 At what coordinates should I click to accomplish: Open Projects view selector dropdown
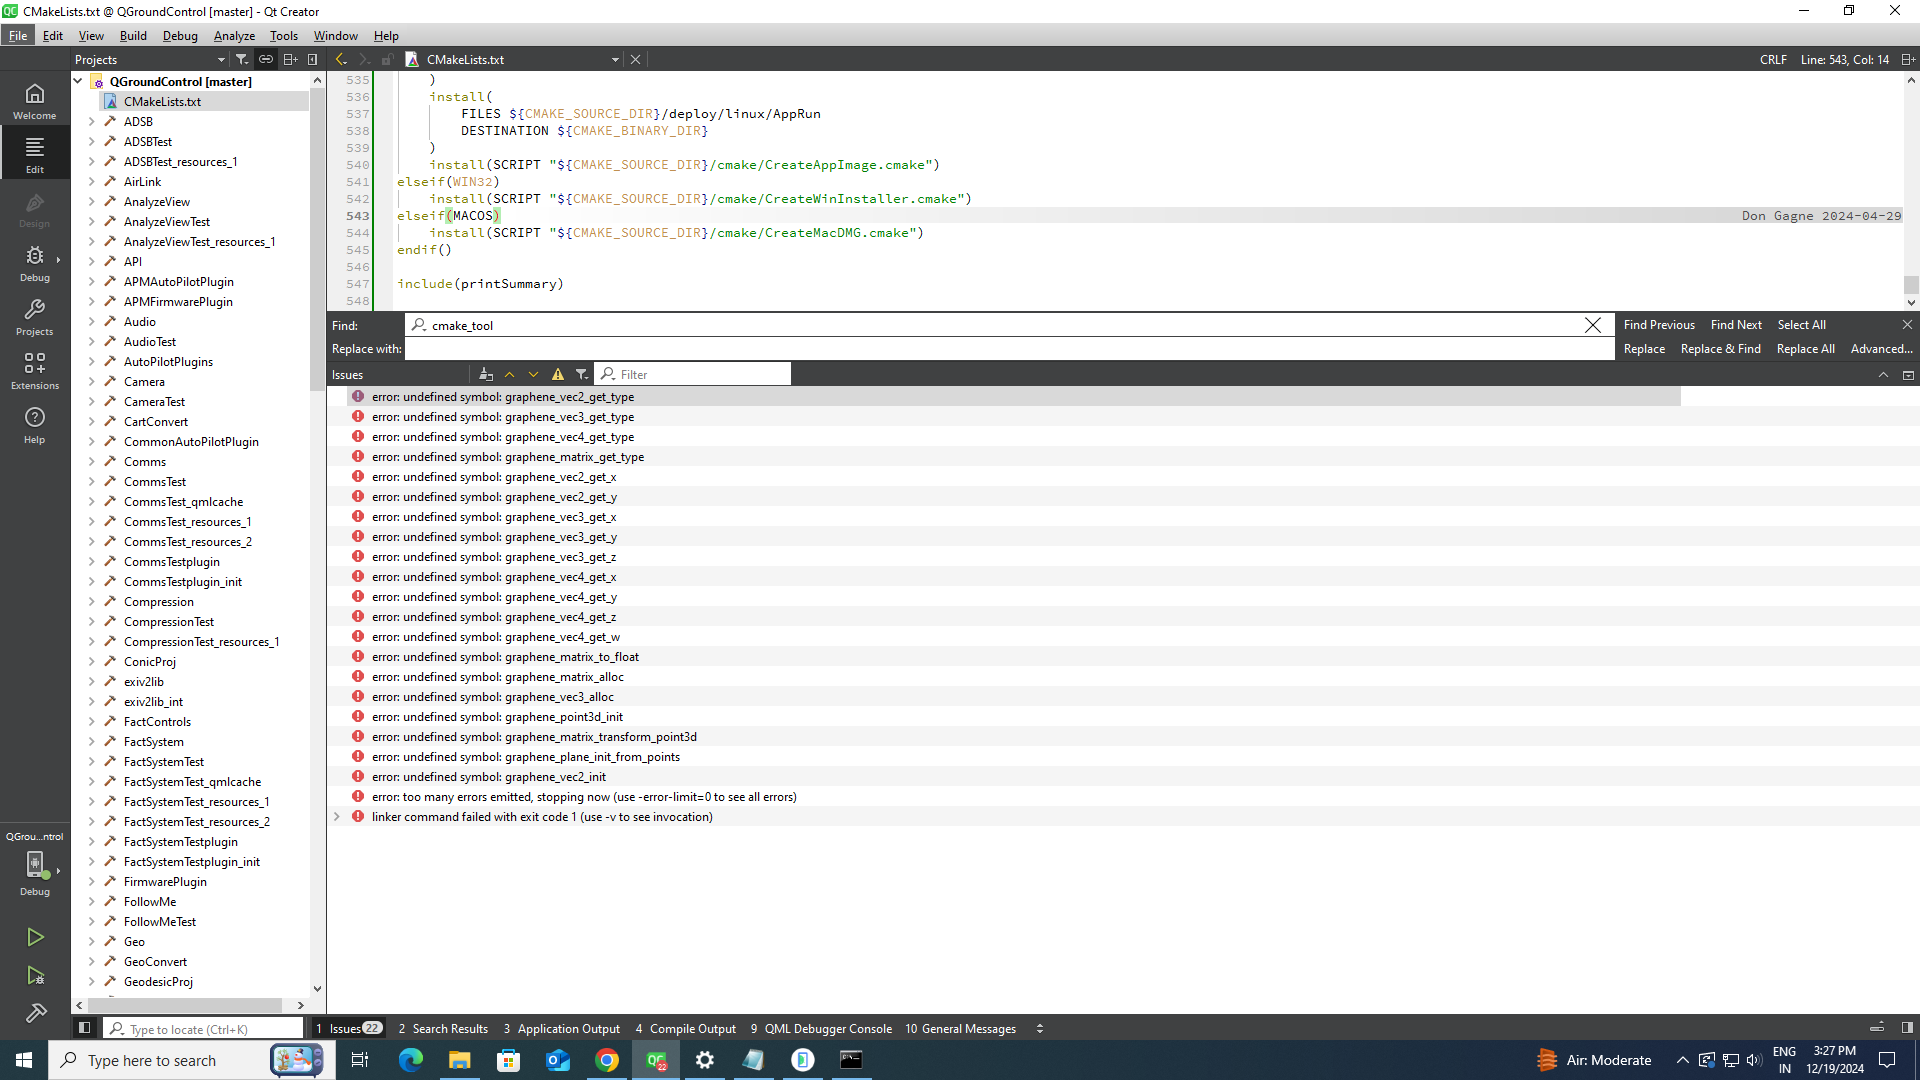coord(150,60)
